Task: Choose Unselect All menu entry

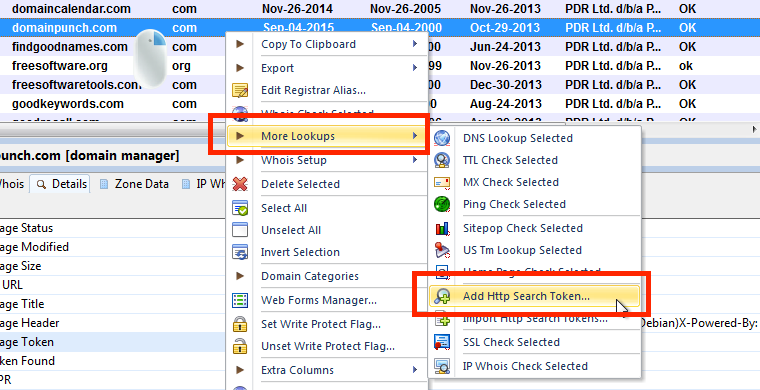Action: [327, 230]
